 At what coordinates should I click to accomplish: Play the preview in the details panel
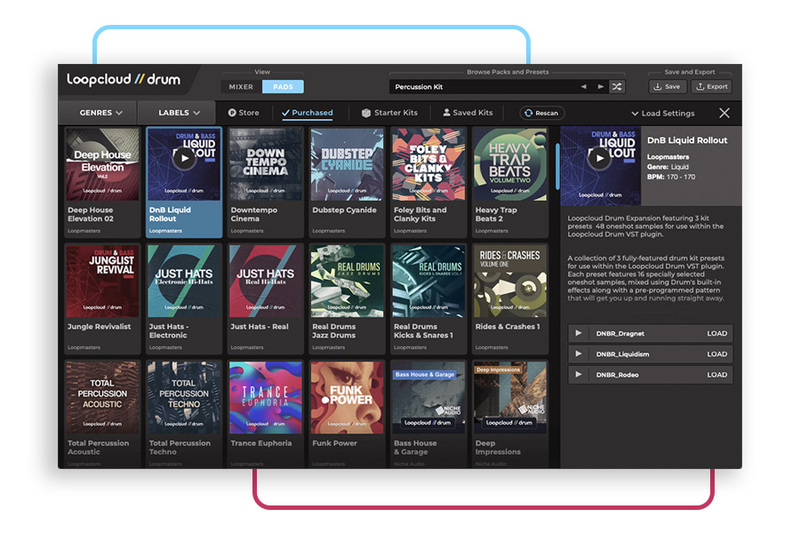pyautogui.click(x=599, y=157)
